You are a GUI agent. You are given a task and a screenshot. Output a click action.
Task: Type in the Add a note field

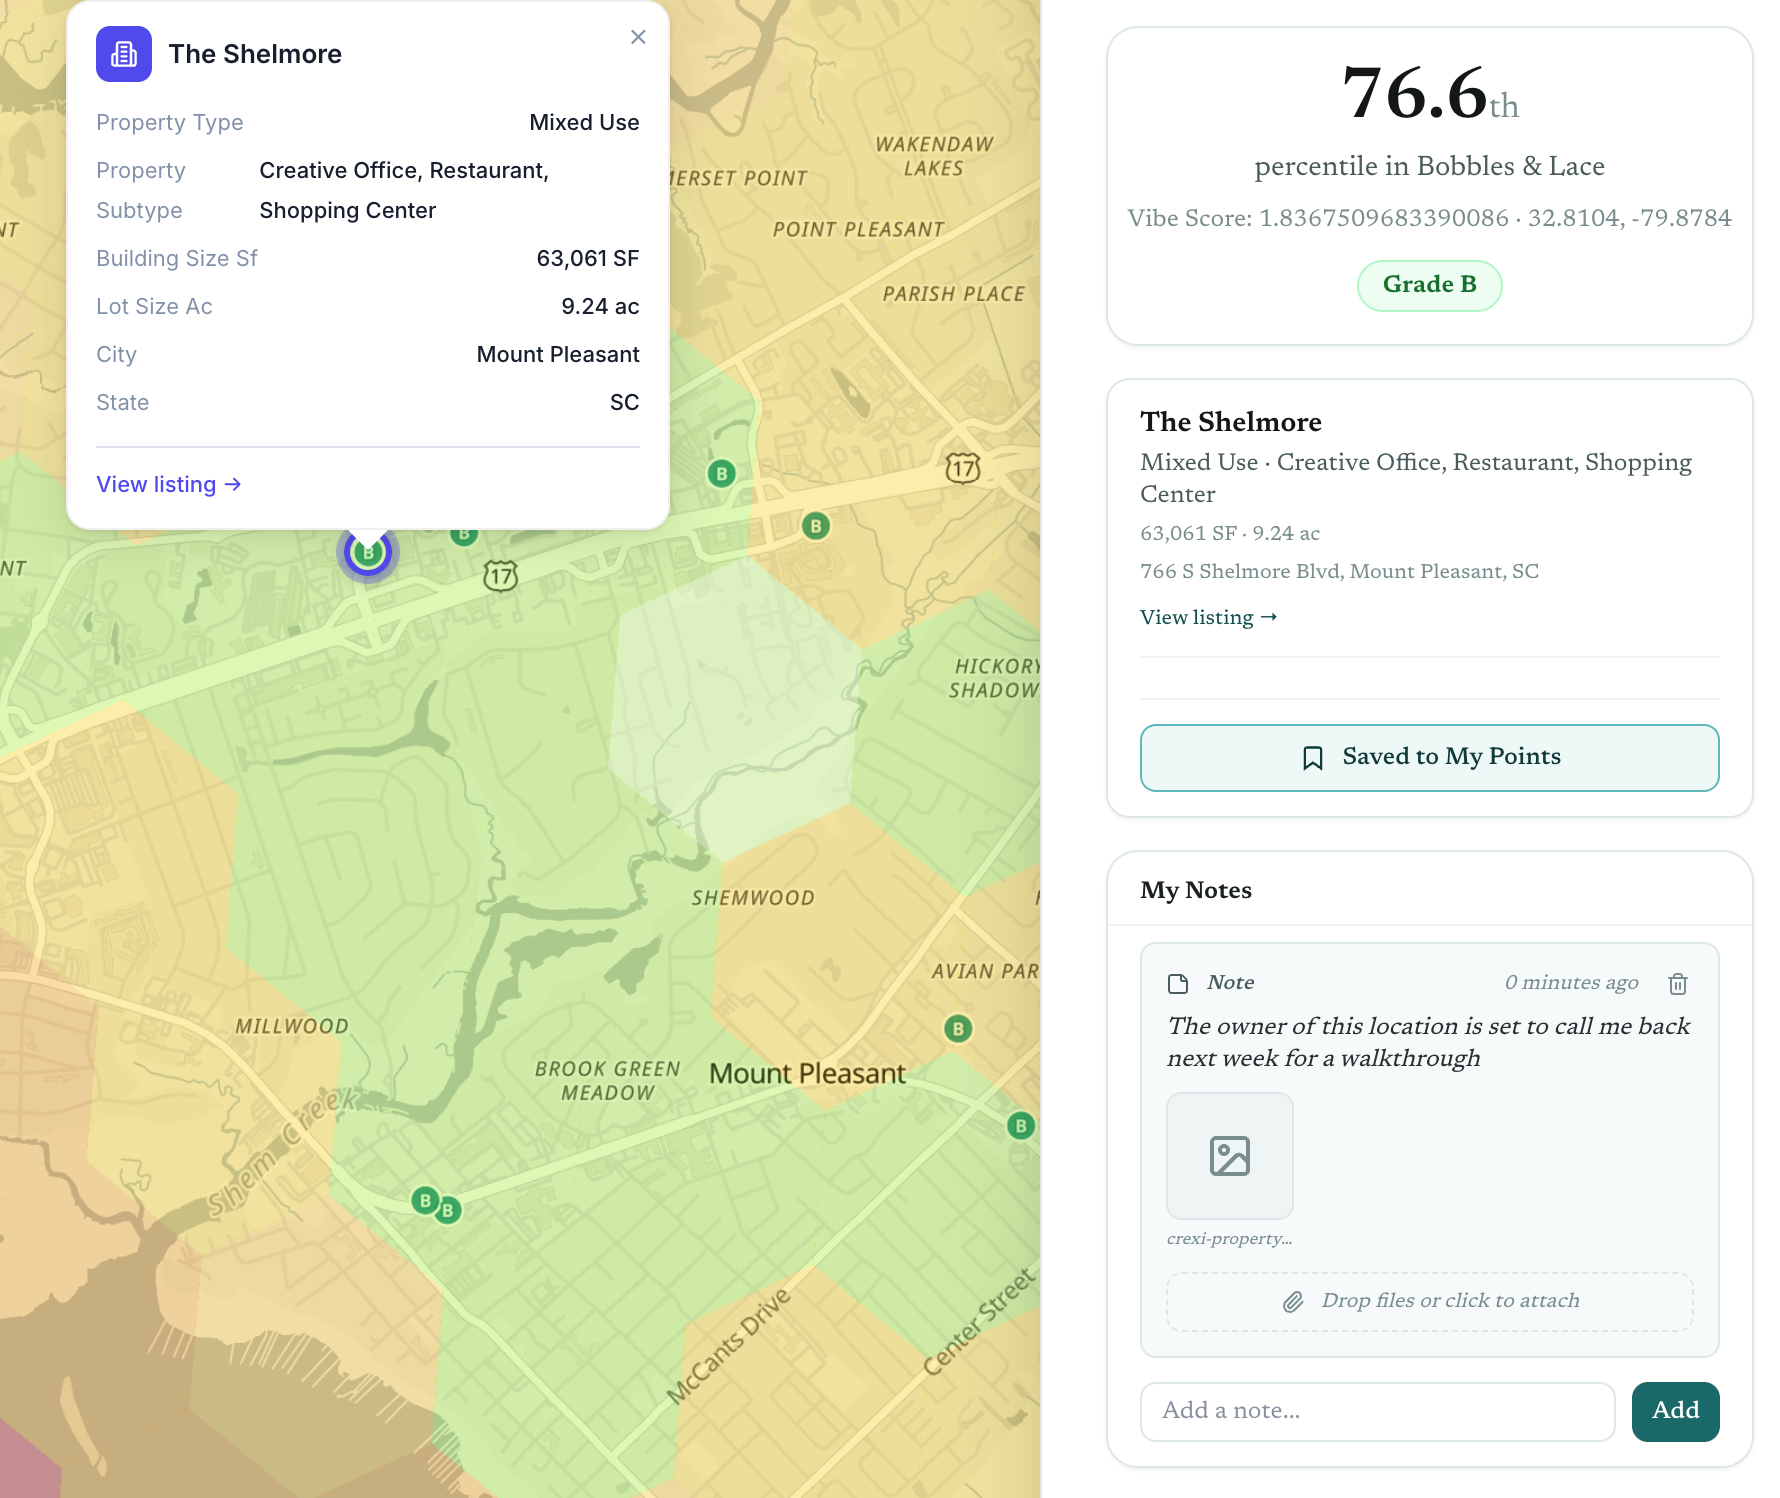pyautogui.click(x=1377, y=1411)
